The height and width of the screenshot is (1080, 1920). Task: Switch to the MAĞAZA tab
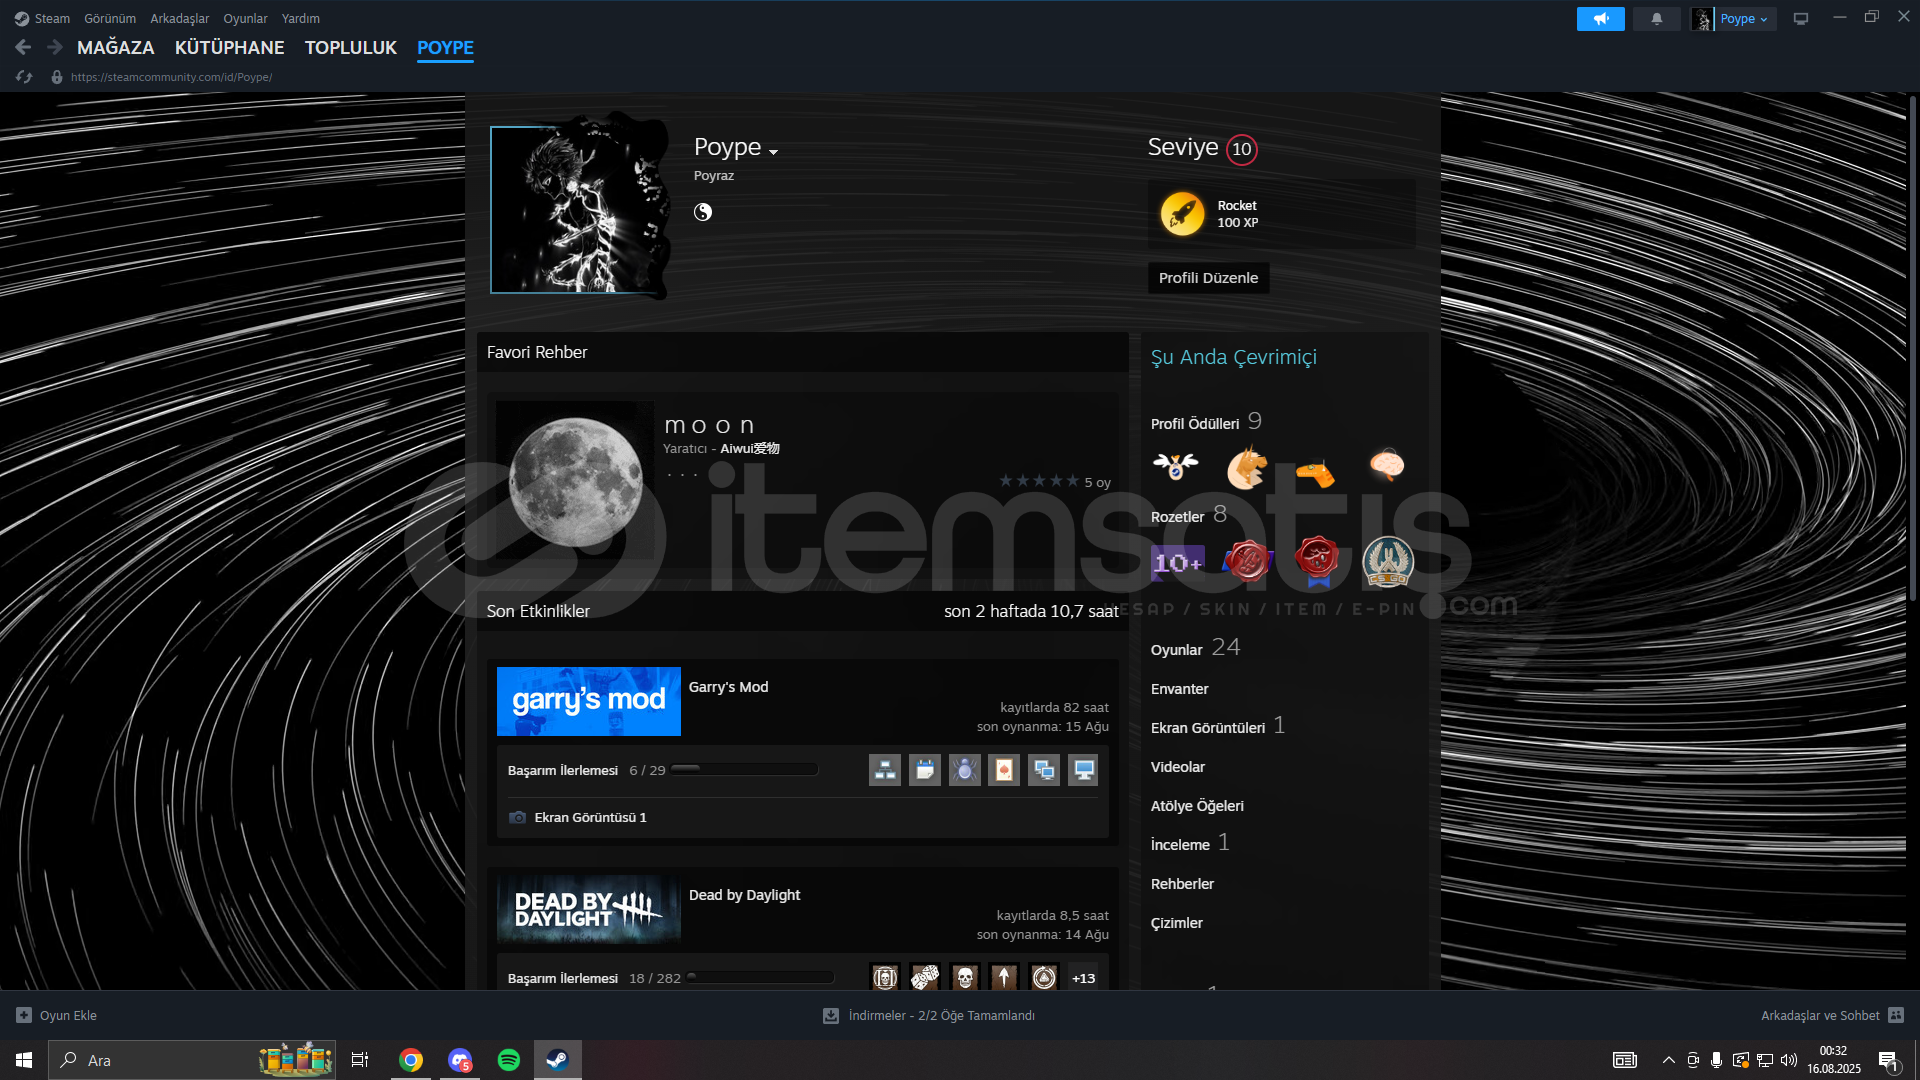pos(116,47)
